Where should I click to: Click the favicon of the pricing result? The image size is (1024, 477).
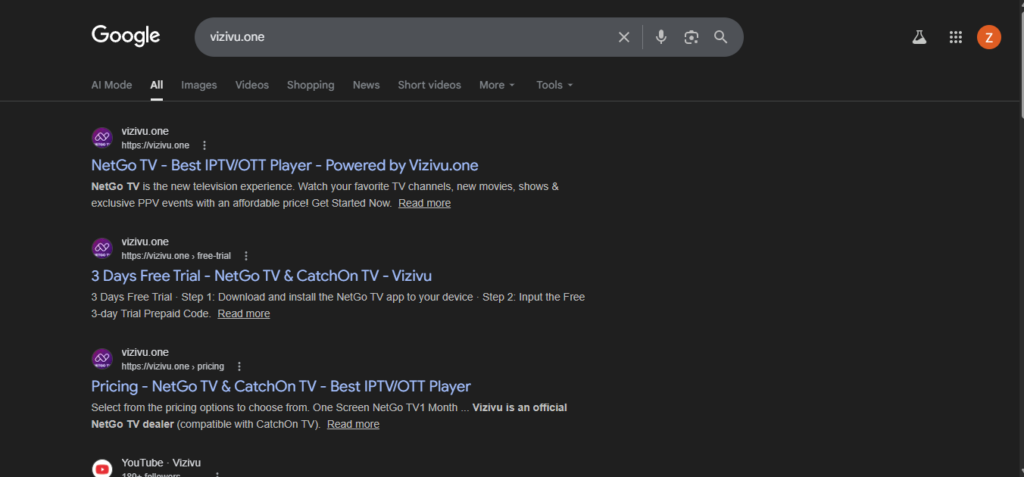pos(102,359)
